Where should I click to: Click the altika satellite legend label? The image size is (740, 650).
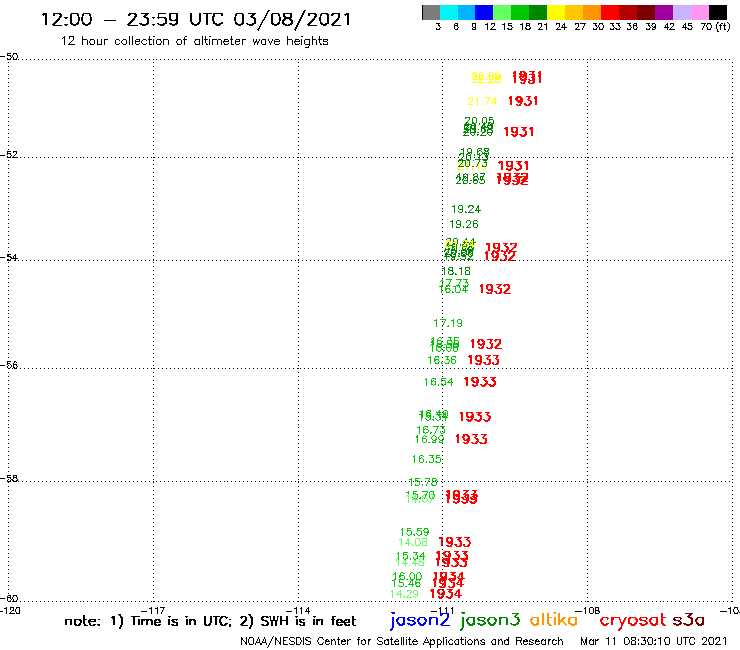tap(554, 620)
